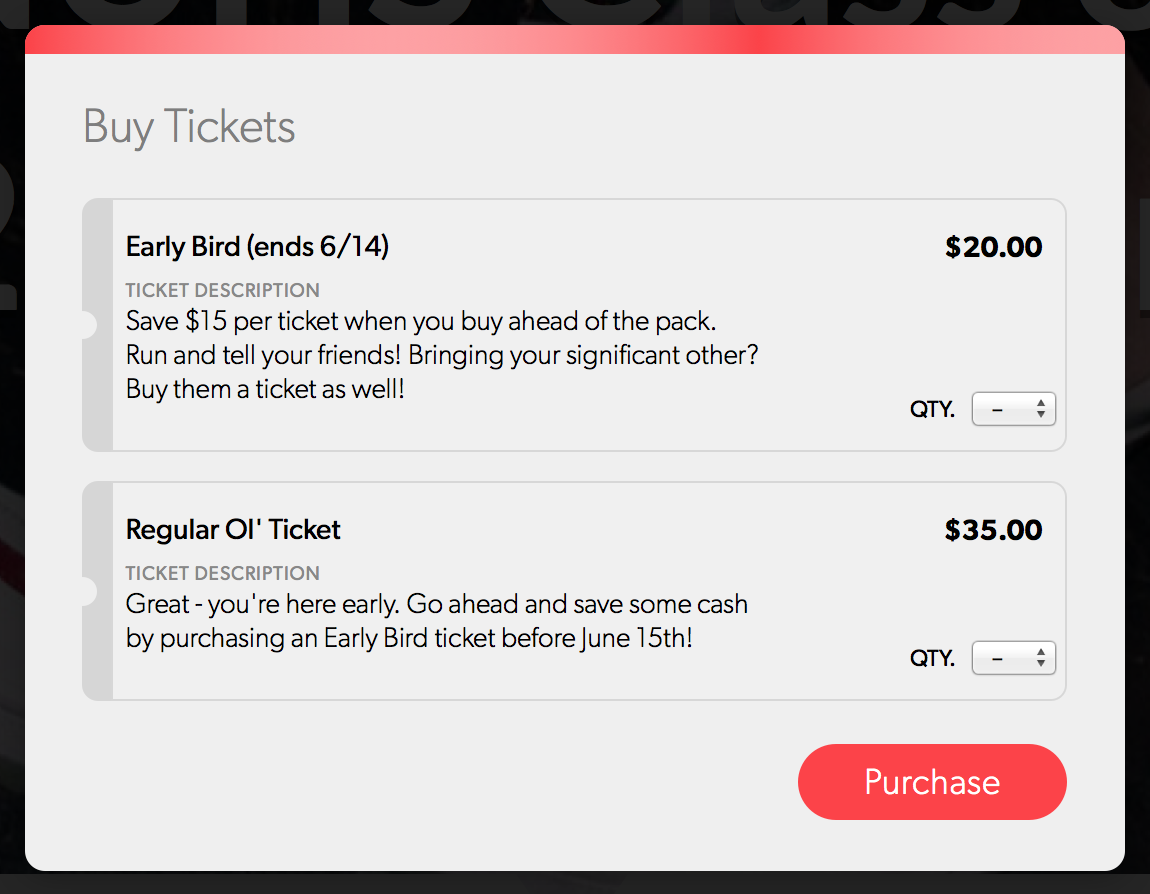1150x894 pixels.
Task: Click the Regular Ol' Ticket TICKET DESCRIPTION label
Action: (223, 573)
